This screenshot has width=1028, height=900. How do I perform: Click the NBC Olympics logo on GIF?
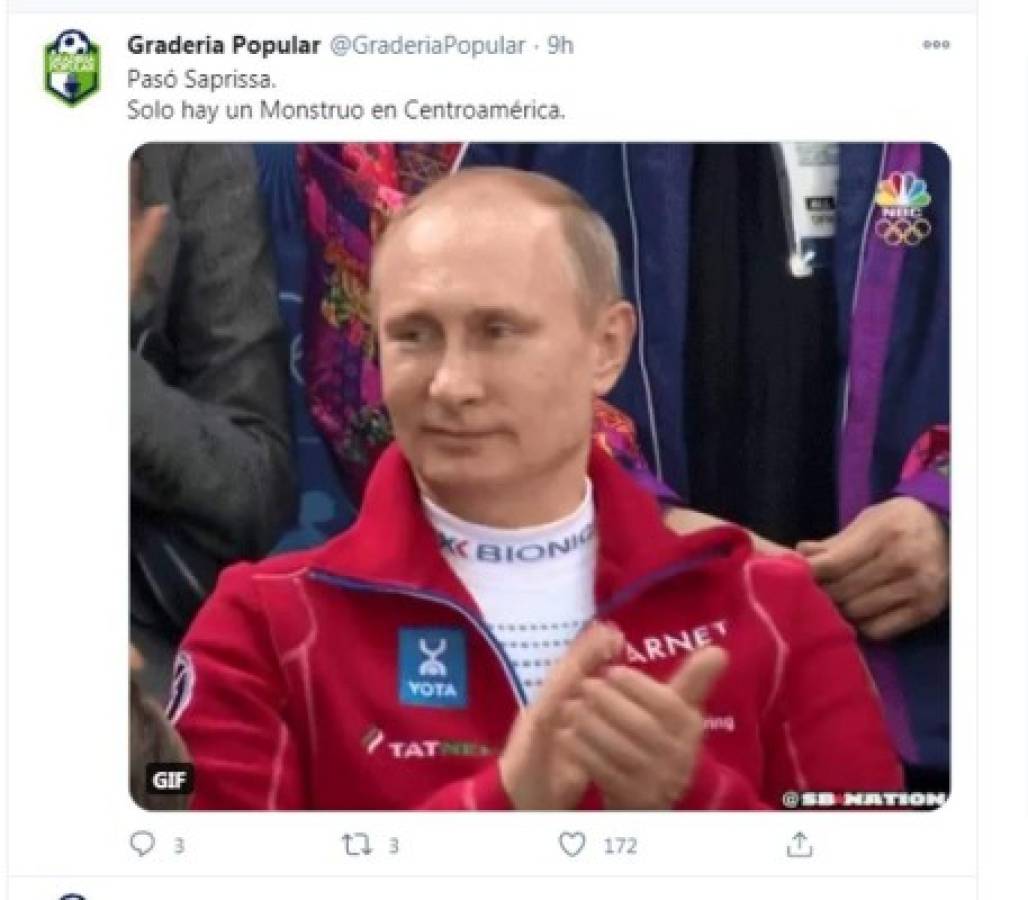tap(903, 209)
